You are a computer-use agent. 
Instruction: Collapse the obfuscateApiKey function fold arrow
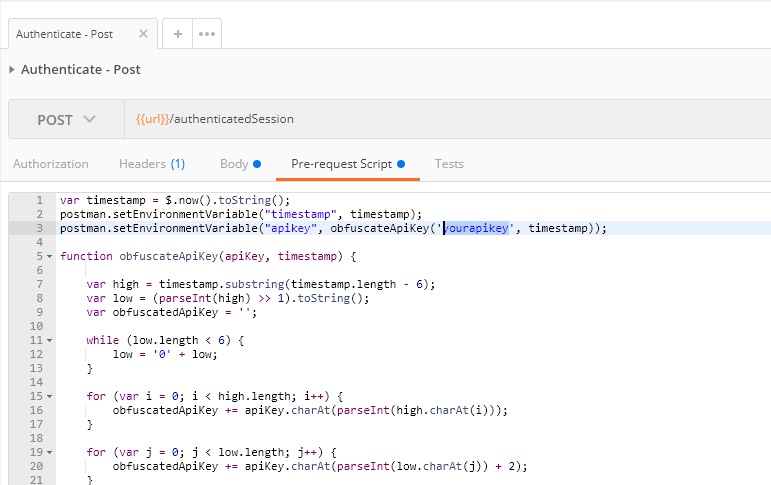pyautogui.click(x=48, y=256)
